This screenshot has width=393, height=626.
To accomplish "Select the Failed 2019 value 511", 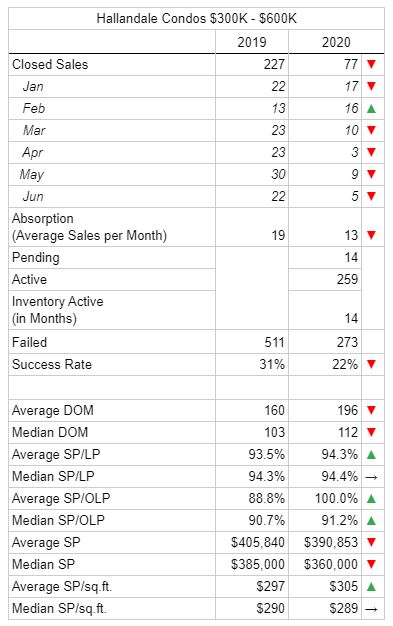I will [x=274, y=342].
